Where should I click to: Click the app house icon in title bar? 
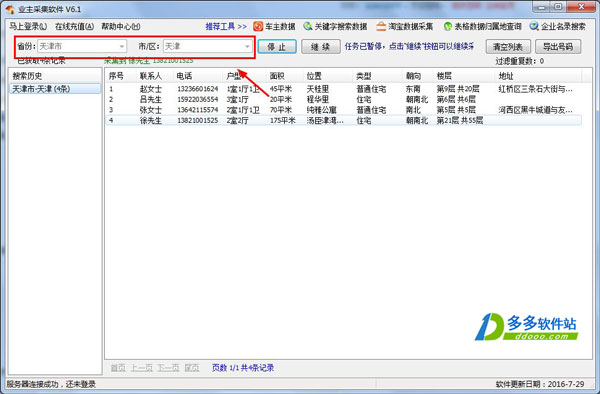(x=10, y=9)
